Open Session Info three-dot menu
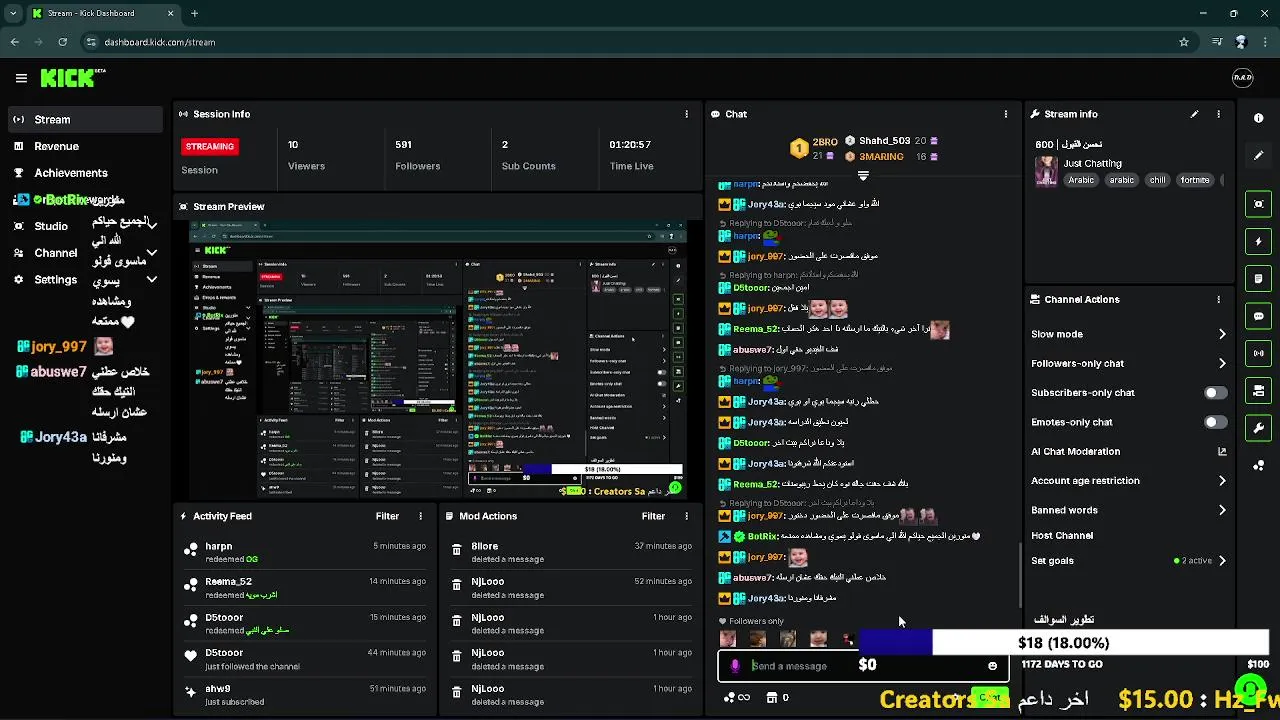The width and height of the screenshot is (1280, 720). 686,114
